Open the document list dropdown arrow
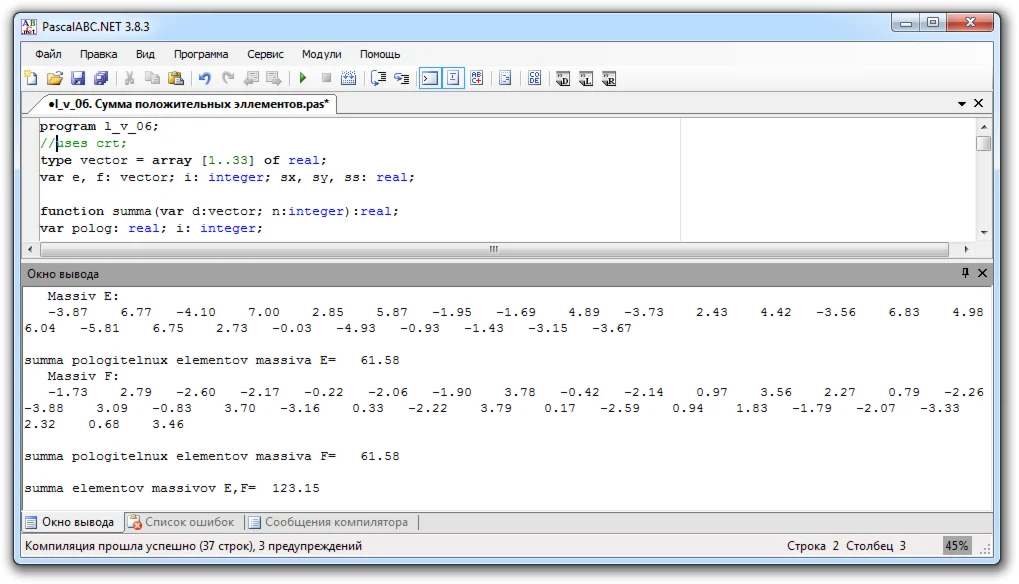Screen dimensions: 1019x584 (x=962, y=103)
